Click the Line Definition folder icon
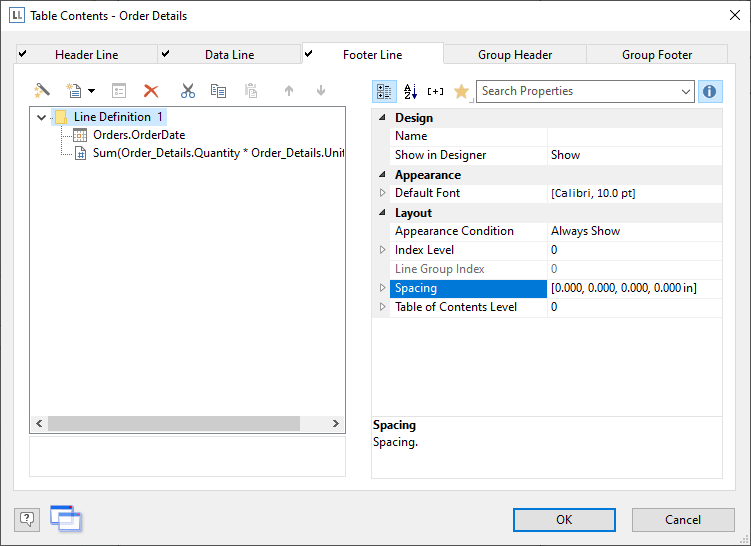Screen dimensions: 751x546 pos(61,117)
